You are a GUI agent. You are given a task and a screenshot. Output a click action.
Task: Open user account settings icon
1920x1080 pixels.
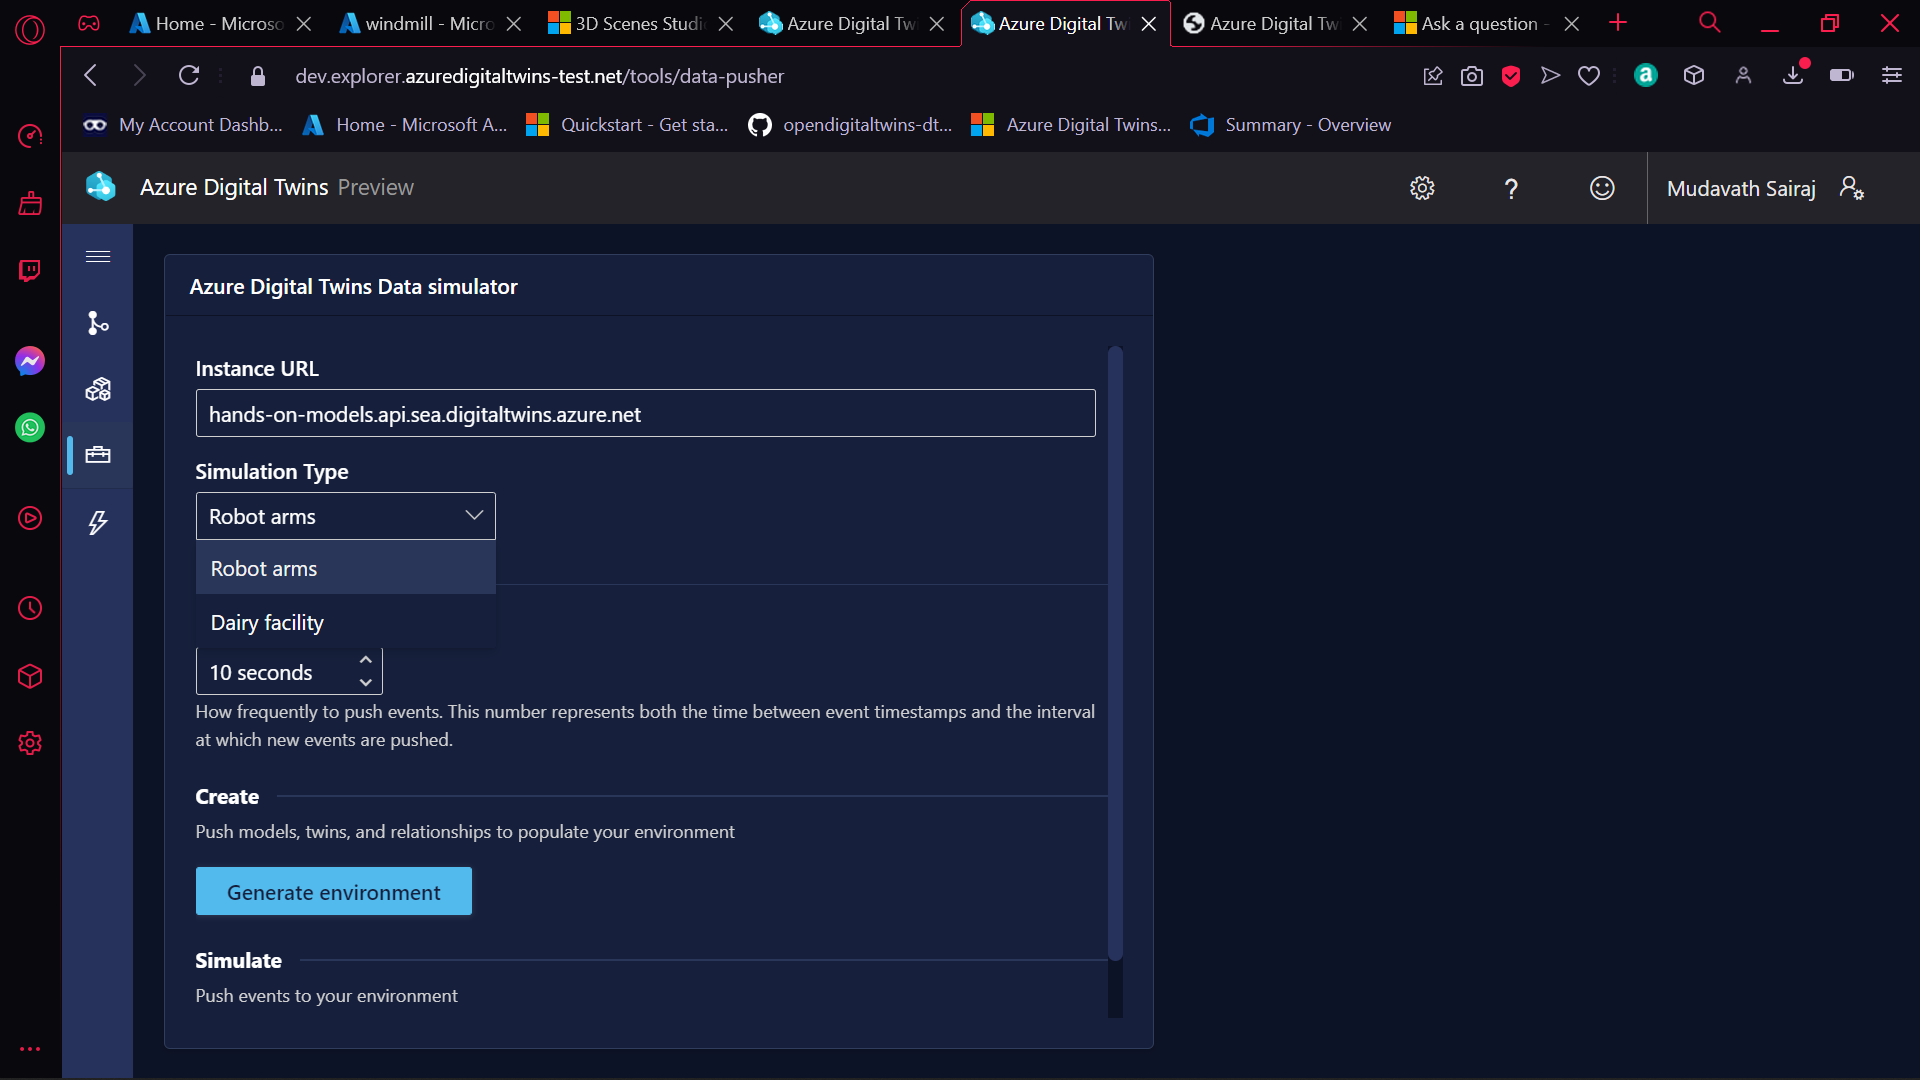pos(1851,188)
